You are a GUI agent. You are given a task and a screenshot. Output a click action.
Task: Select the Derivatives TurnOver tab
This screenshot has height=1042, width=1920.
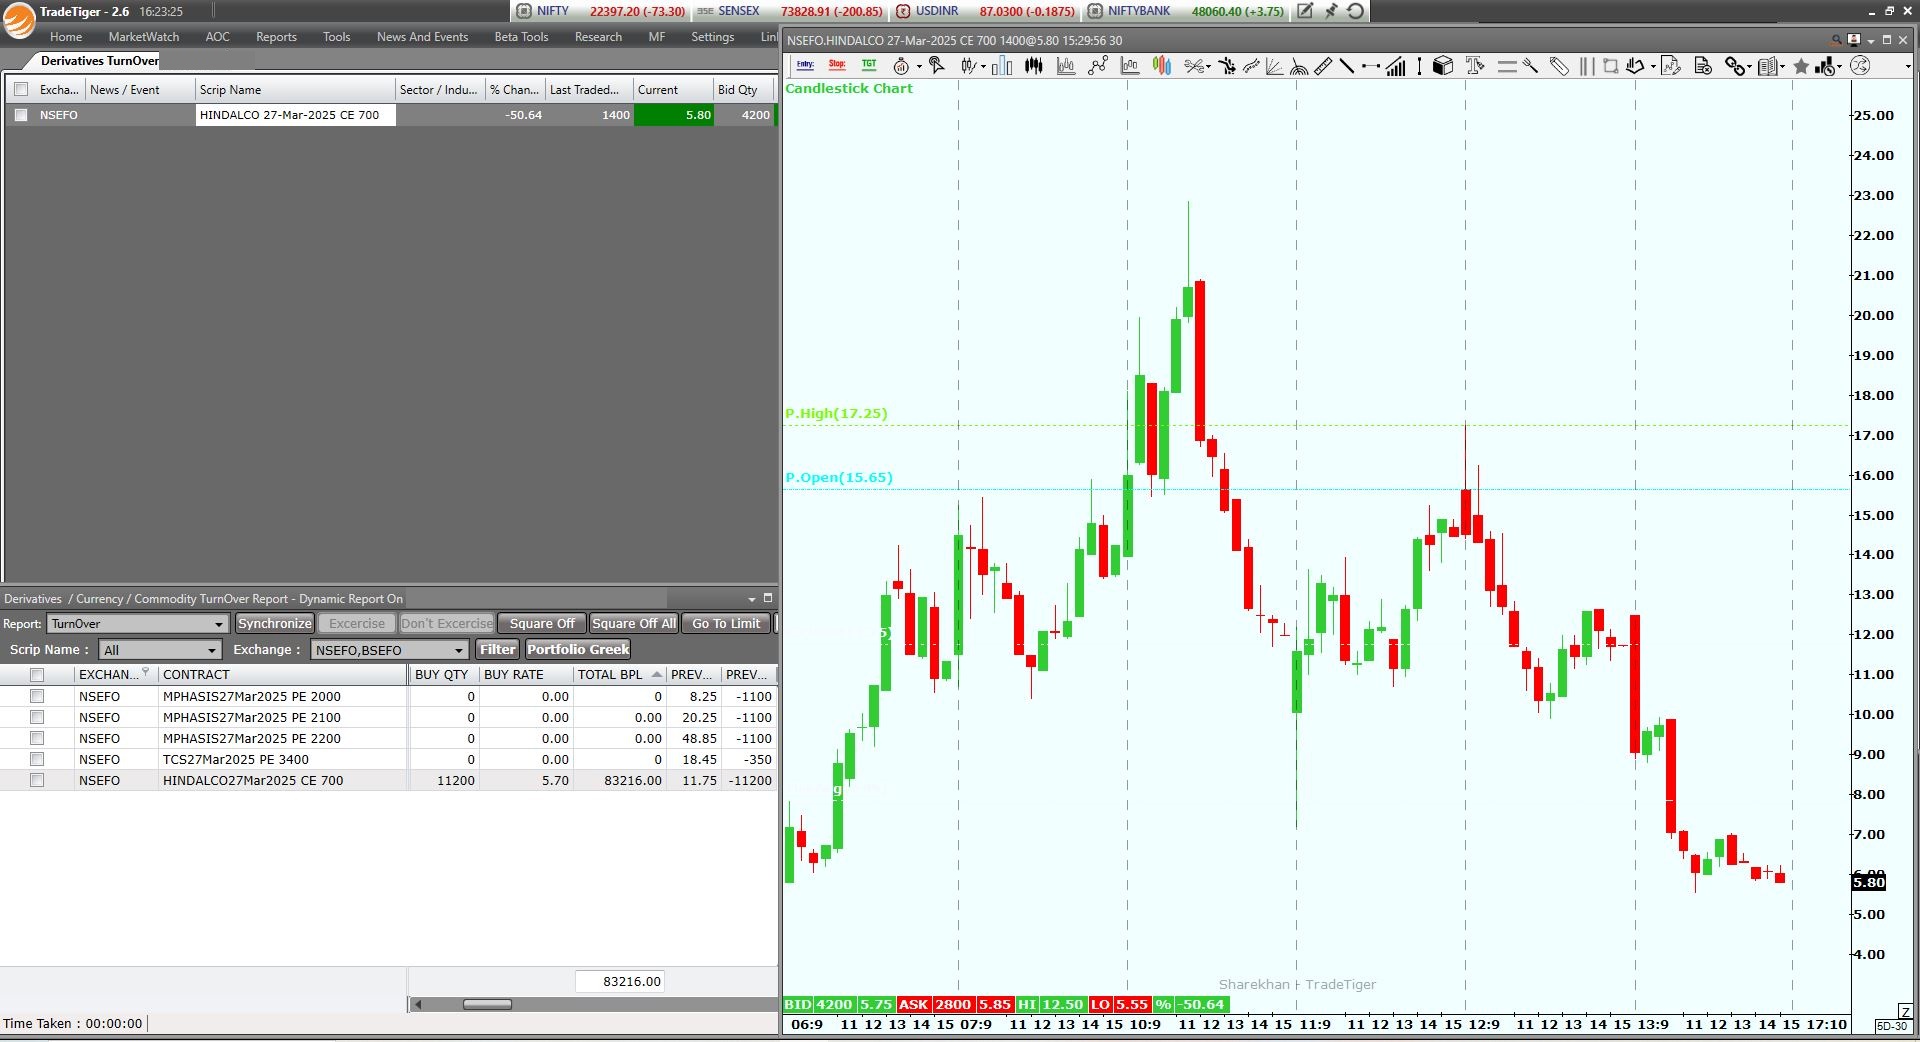[x=99, y=61]
